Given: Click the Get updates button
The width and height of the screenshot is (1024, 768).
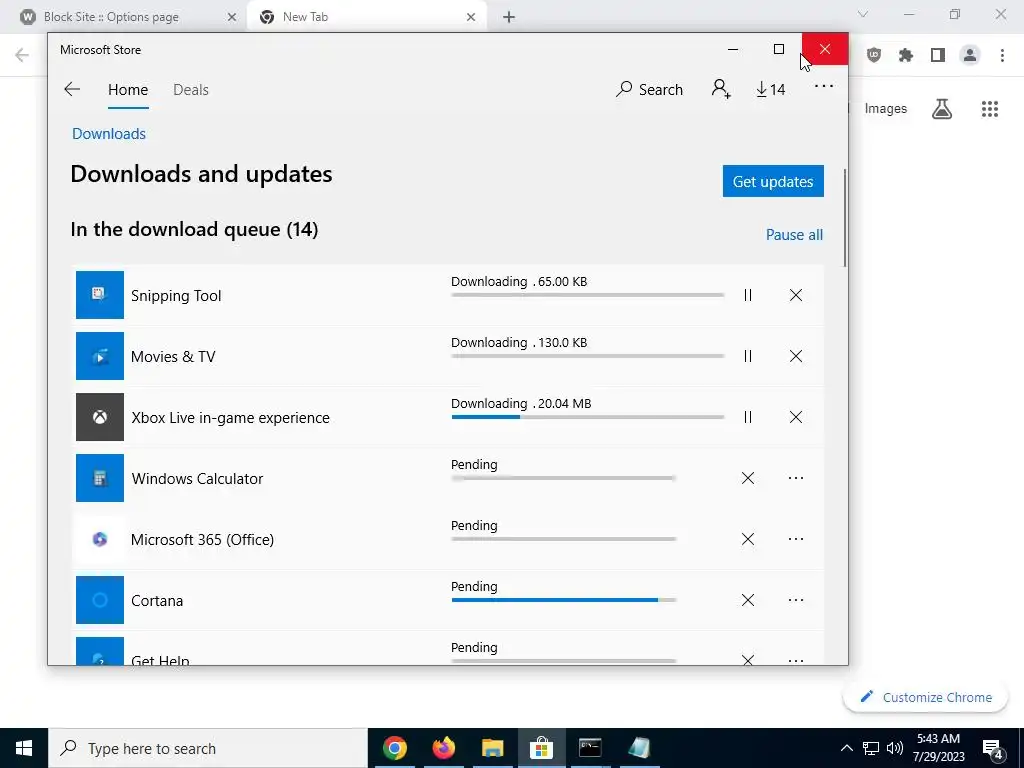Looking at the screenshot, I should (x=773, y=181).
